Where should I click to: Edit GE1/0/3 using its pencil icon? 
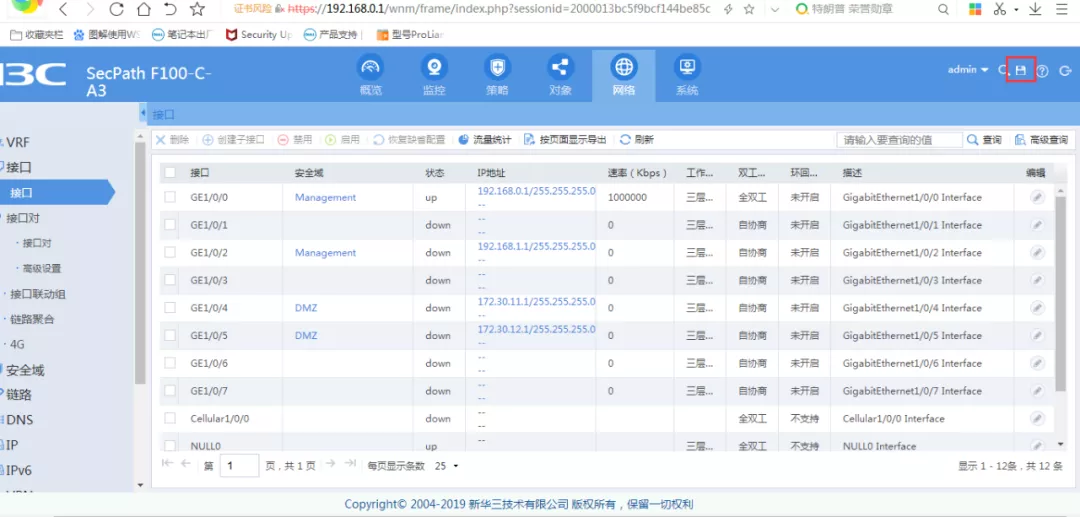[1037, 280]
